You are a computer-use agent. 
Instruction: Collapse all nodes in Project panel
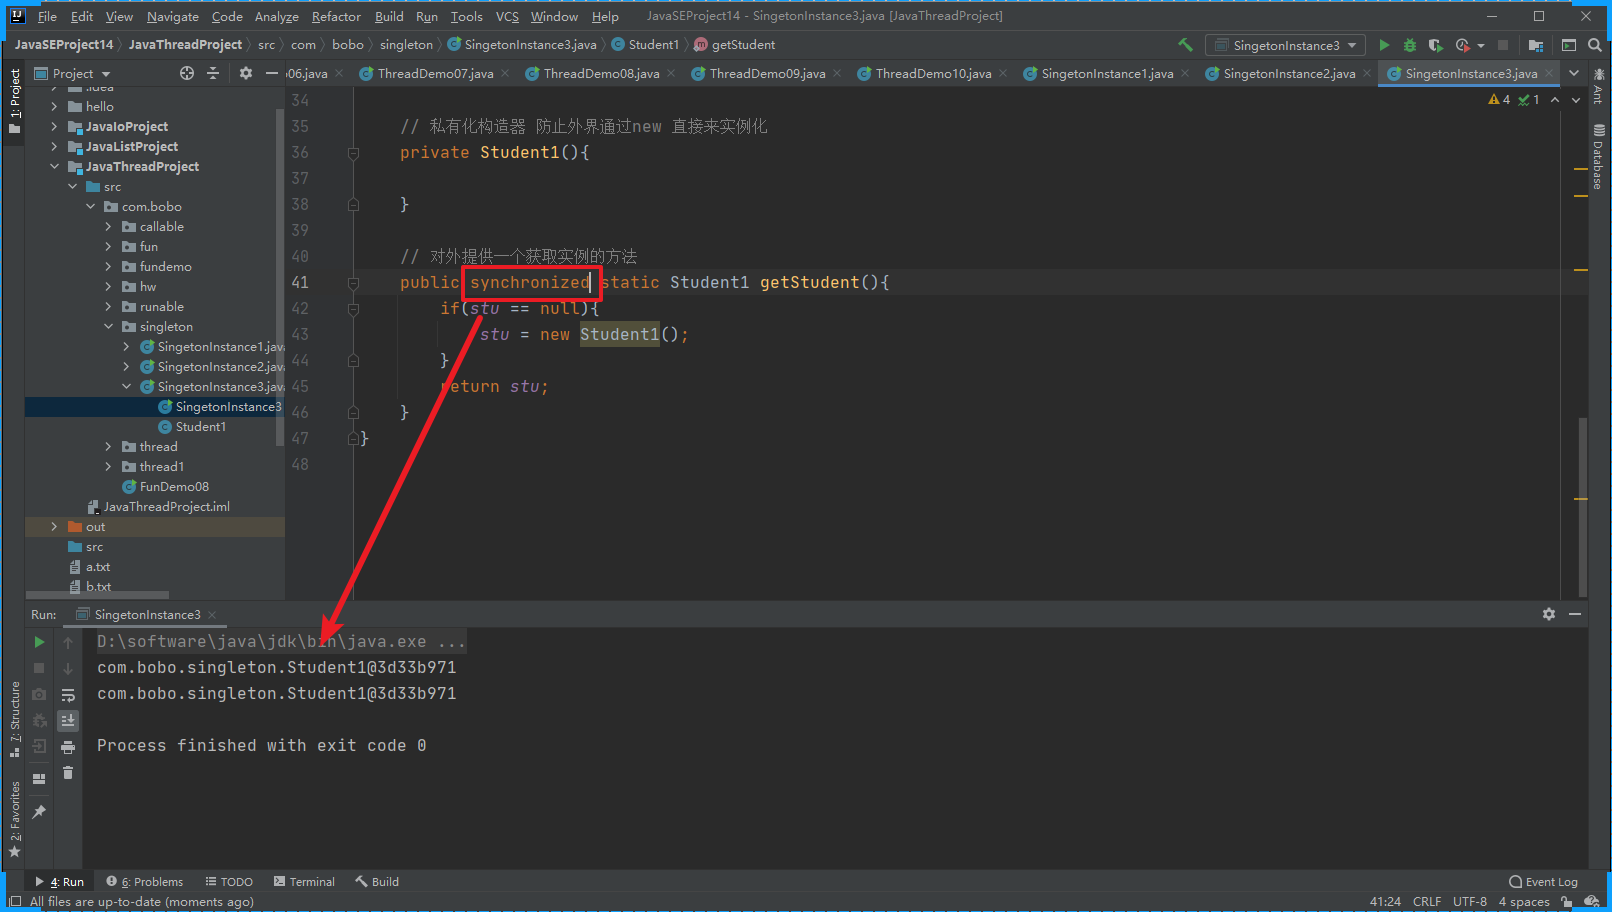(213, 73)
